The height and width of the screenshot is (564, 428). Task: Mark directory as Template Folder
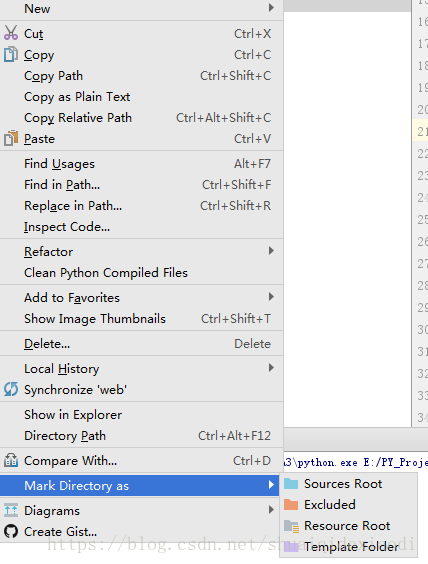pyautogui.click(x=349, y=547)
